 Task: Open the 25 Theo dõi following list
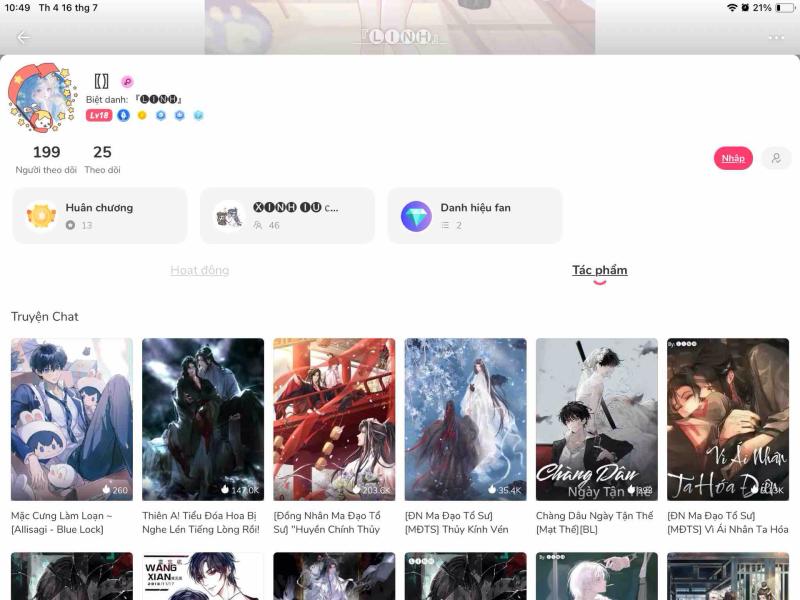[102, 159]
